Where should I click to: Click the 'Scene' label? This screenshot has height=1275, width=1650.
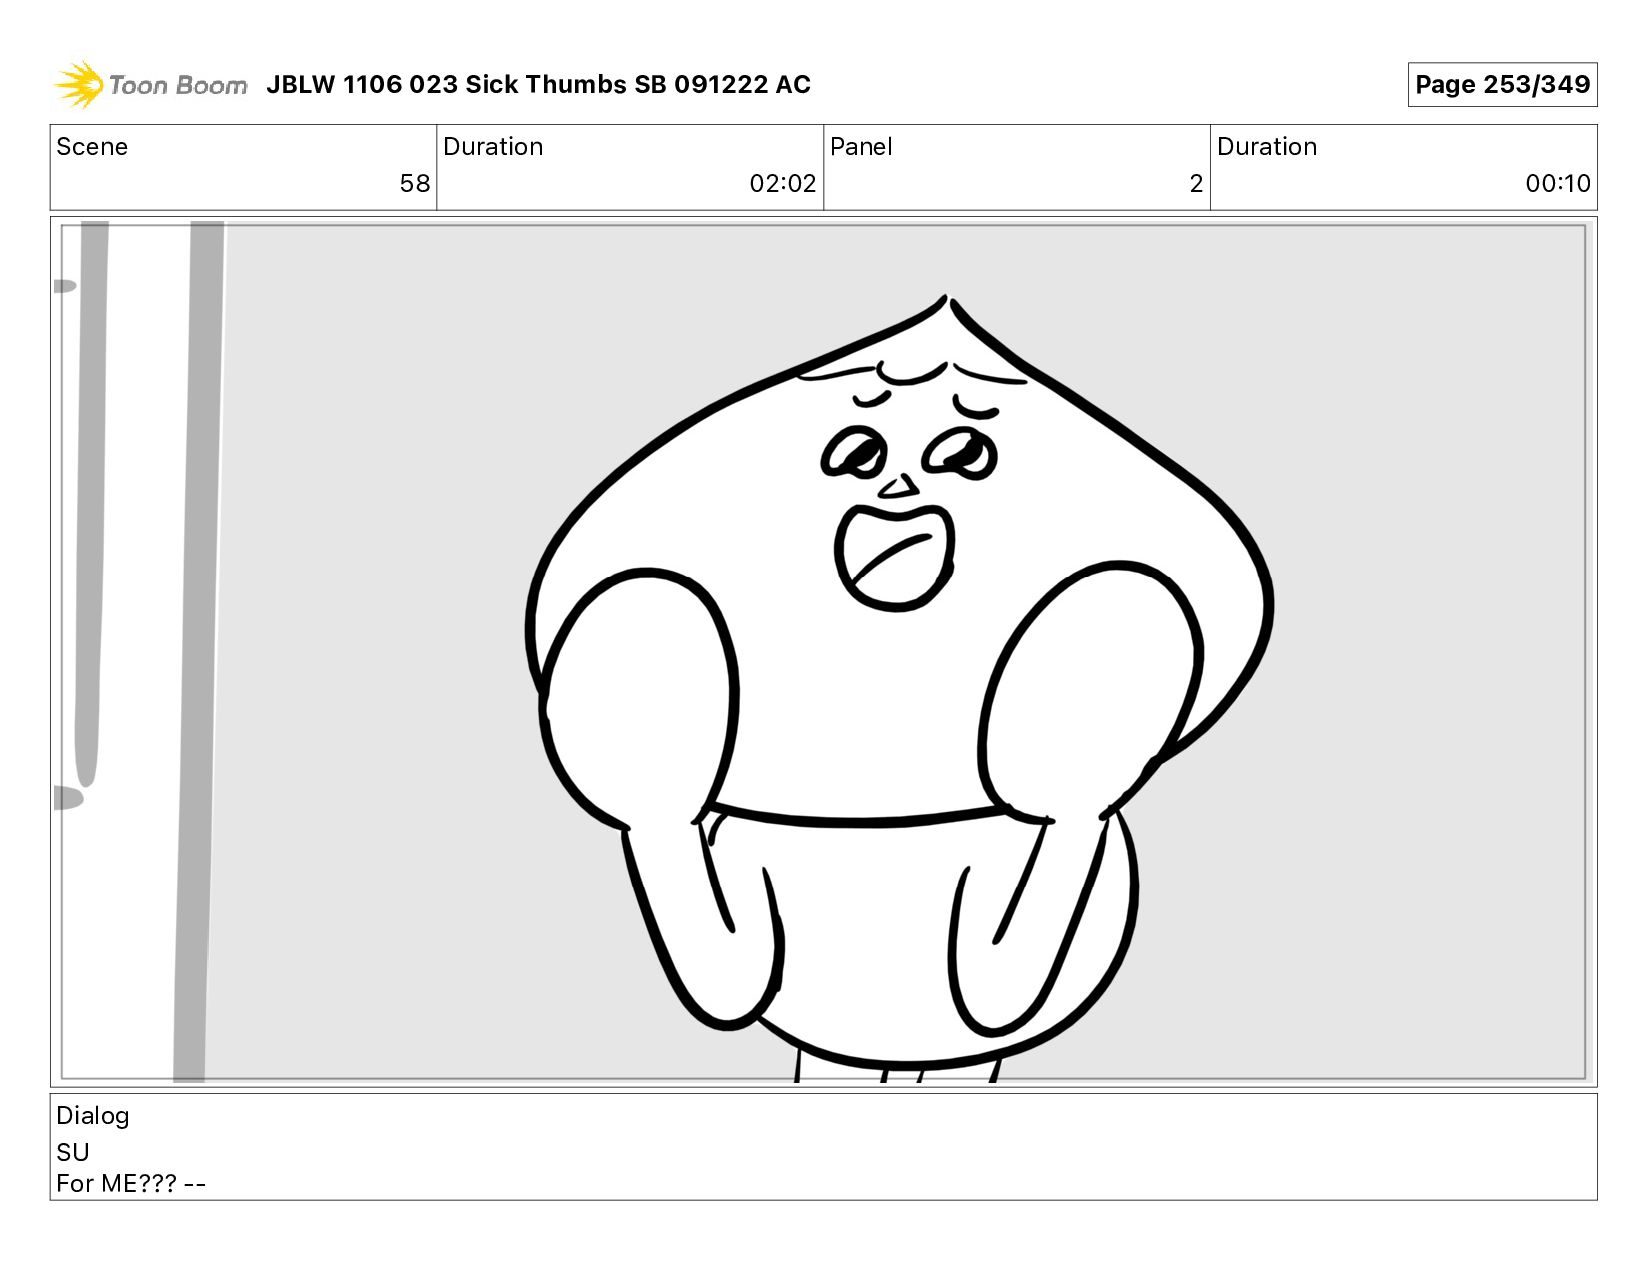[x=92, y=147]
